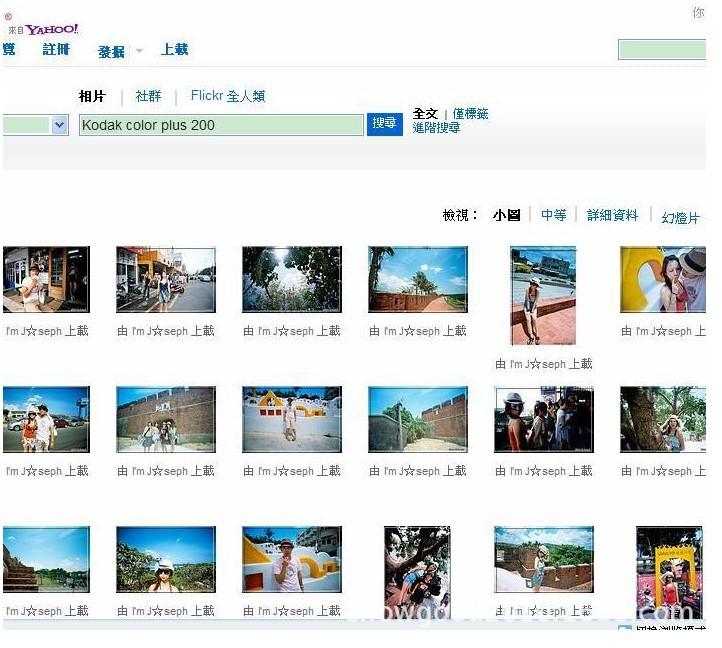Open the tall portrait photo of girl on red floor
722x648 pixels.
(x=543, y=296)
